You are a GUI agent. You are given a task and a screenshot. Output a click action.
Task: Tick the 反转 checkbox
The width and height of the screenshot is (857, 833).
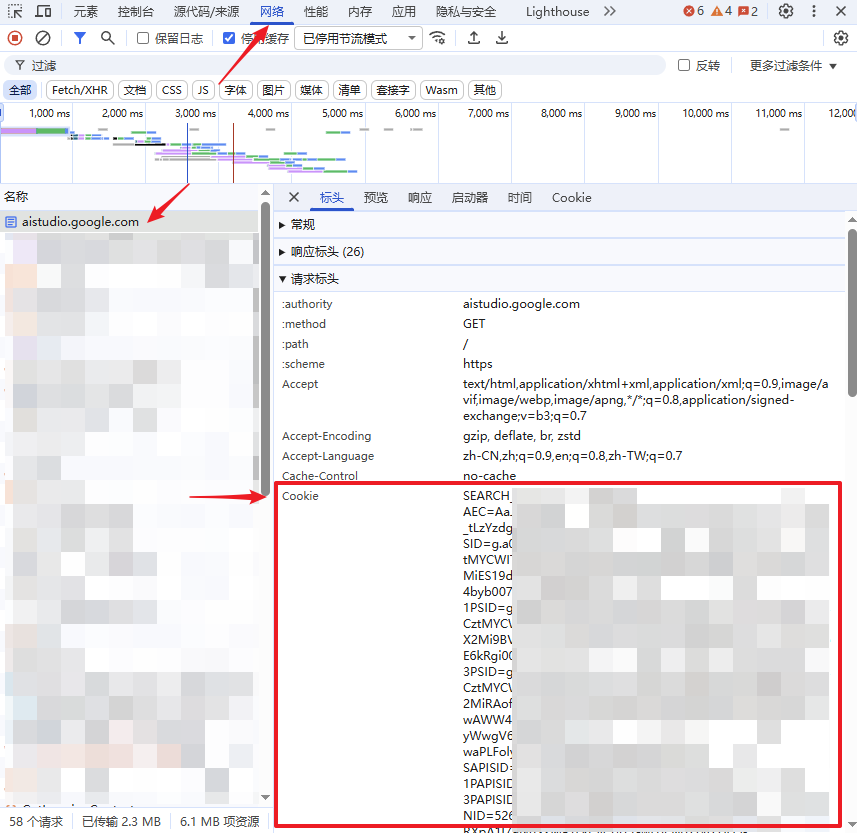684,65
